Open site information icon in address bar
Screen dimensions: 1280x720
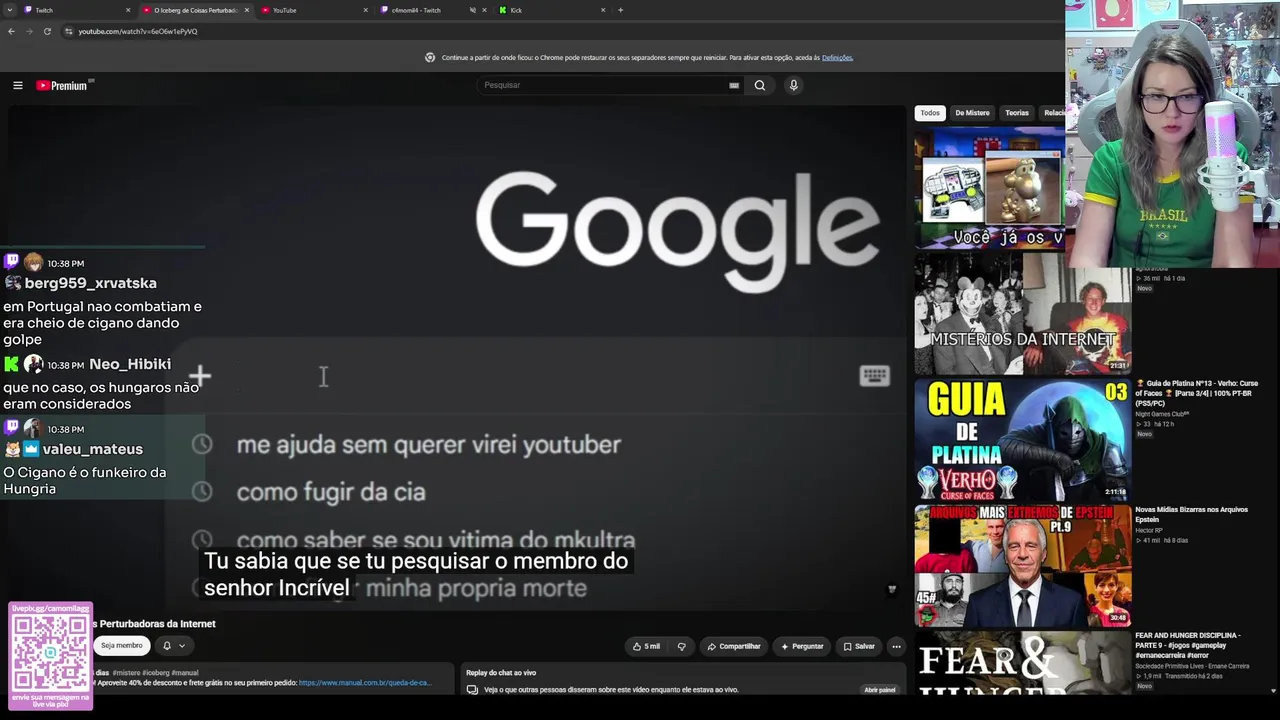tap(68, 31)
